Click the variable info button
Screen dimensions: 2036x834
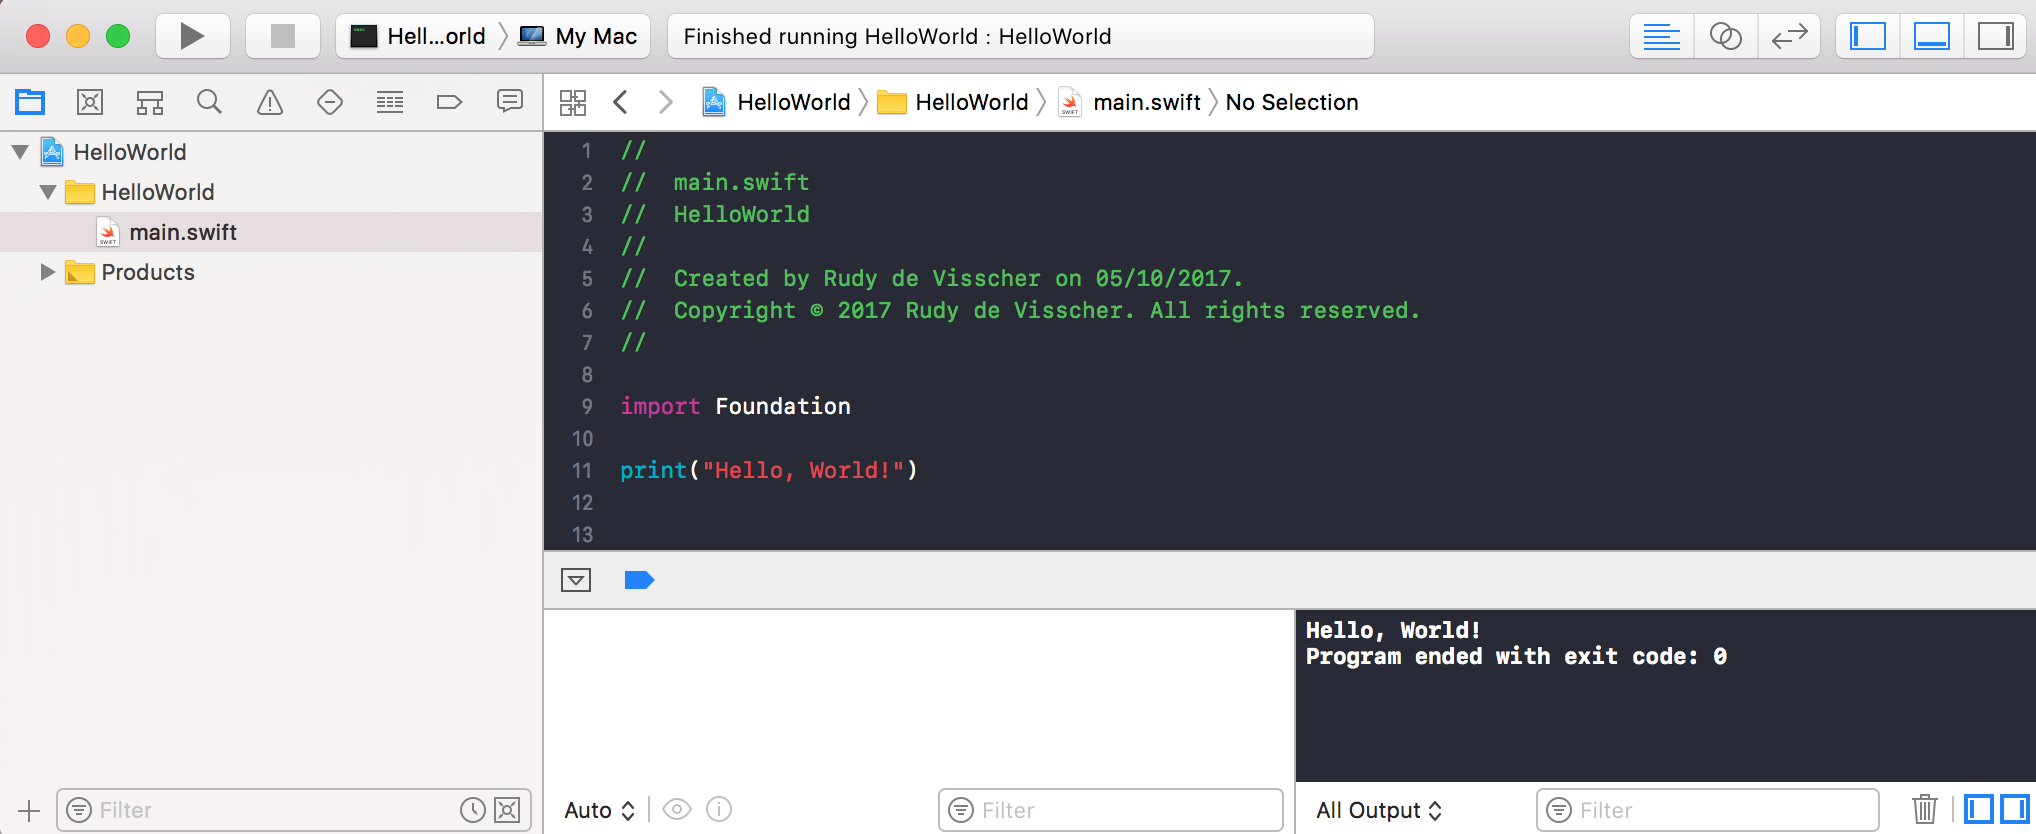719,809
